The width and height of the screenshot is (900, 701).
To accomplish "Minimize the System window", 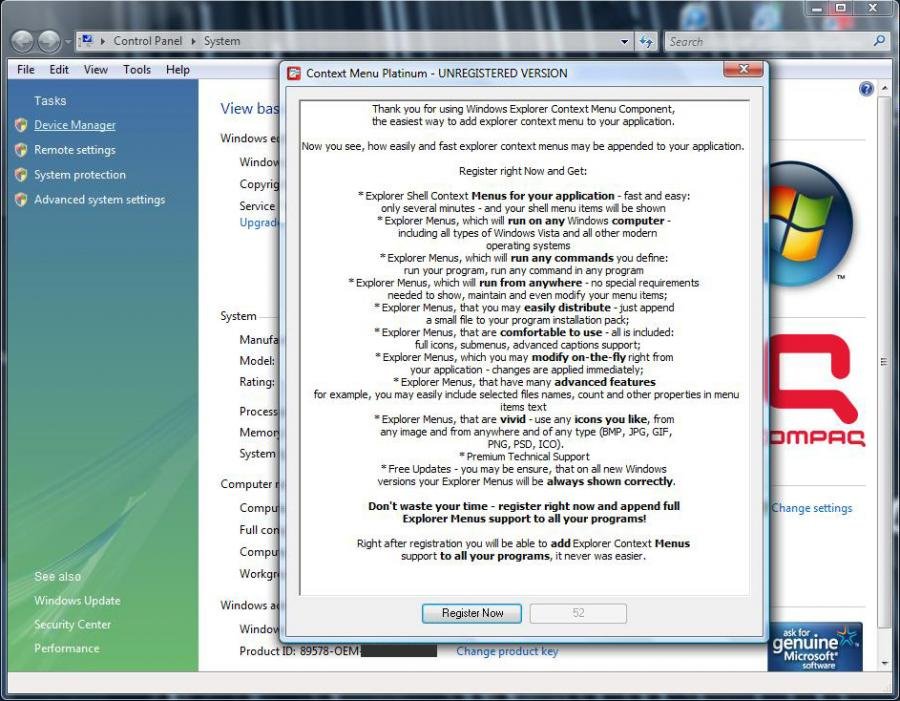I will 817,8.
